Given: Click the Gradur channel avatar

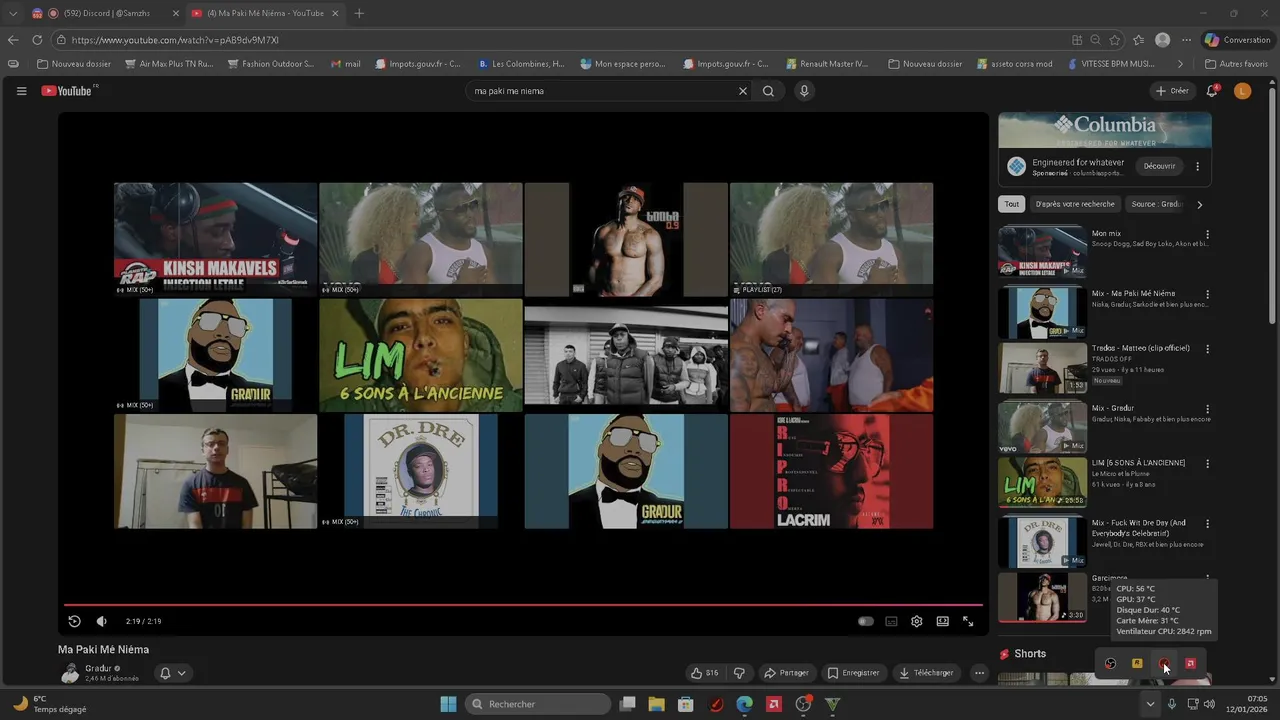Looking at the screenshot, I should coord(69,673).
